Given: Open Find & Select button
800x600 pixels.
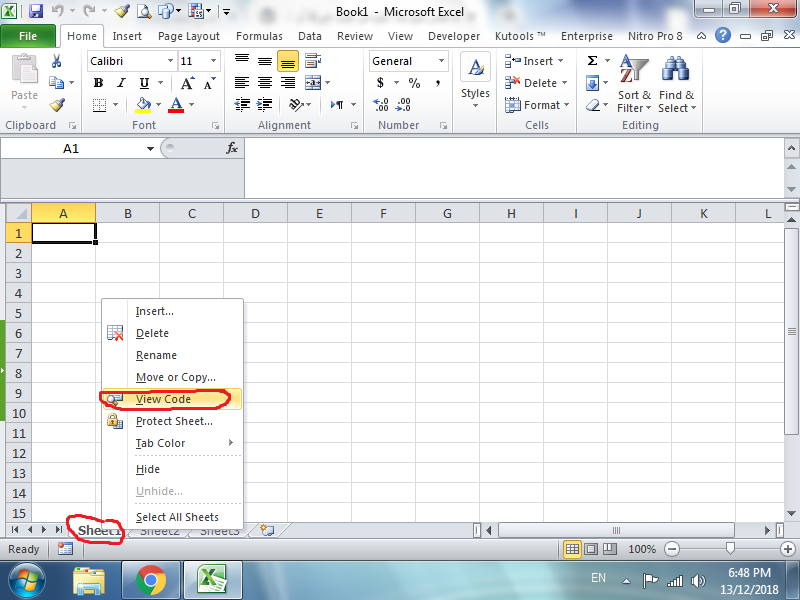Looking at the screenshot, I should [x=677, y=84].
